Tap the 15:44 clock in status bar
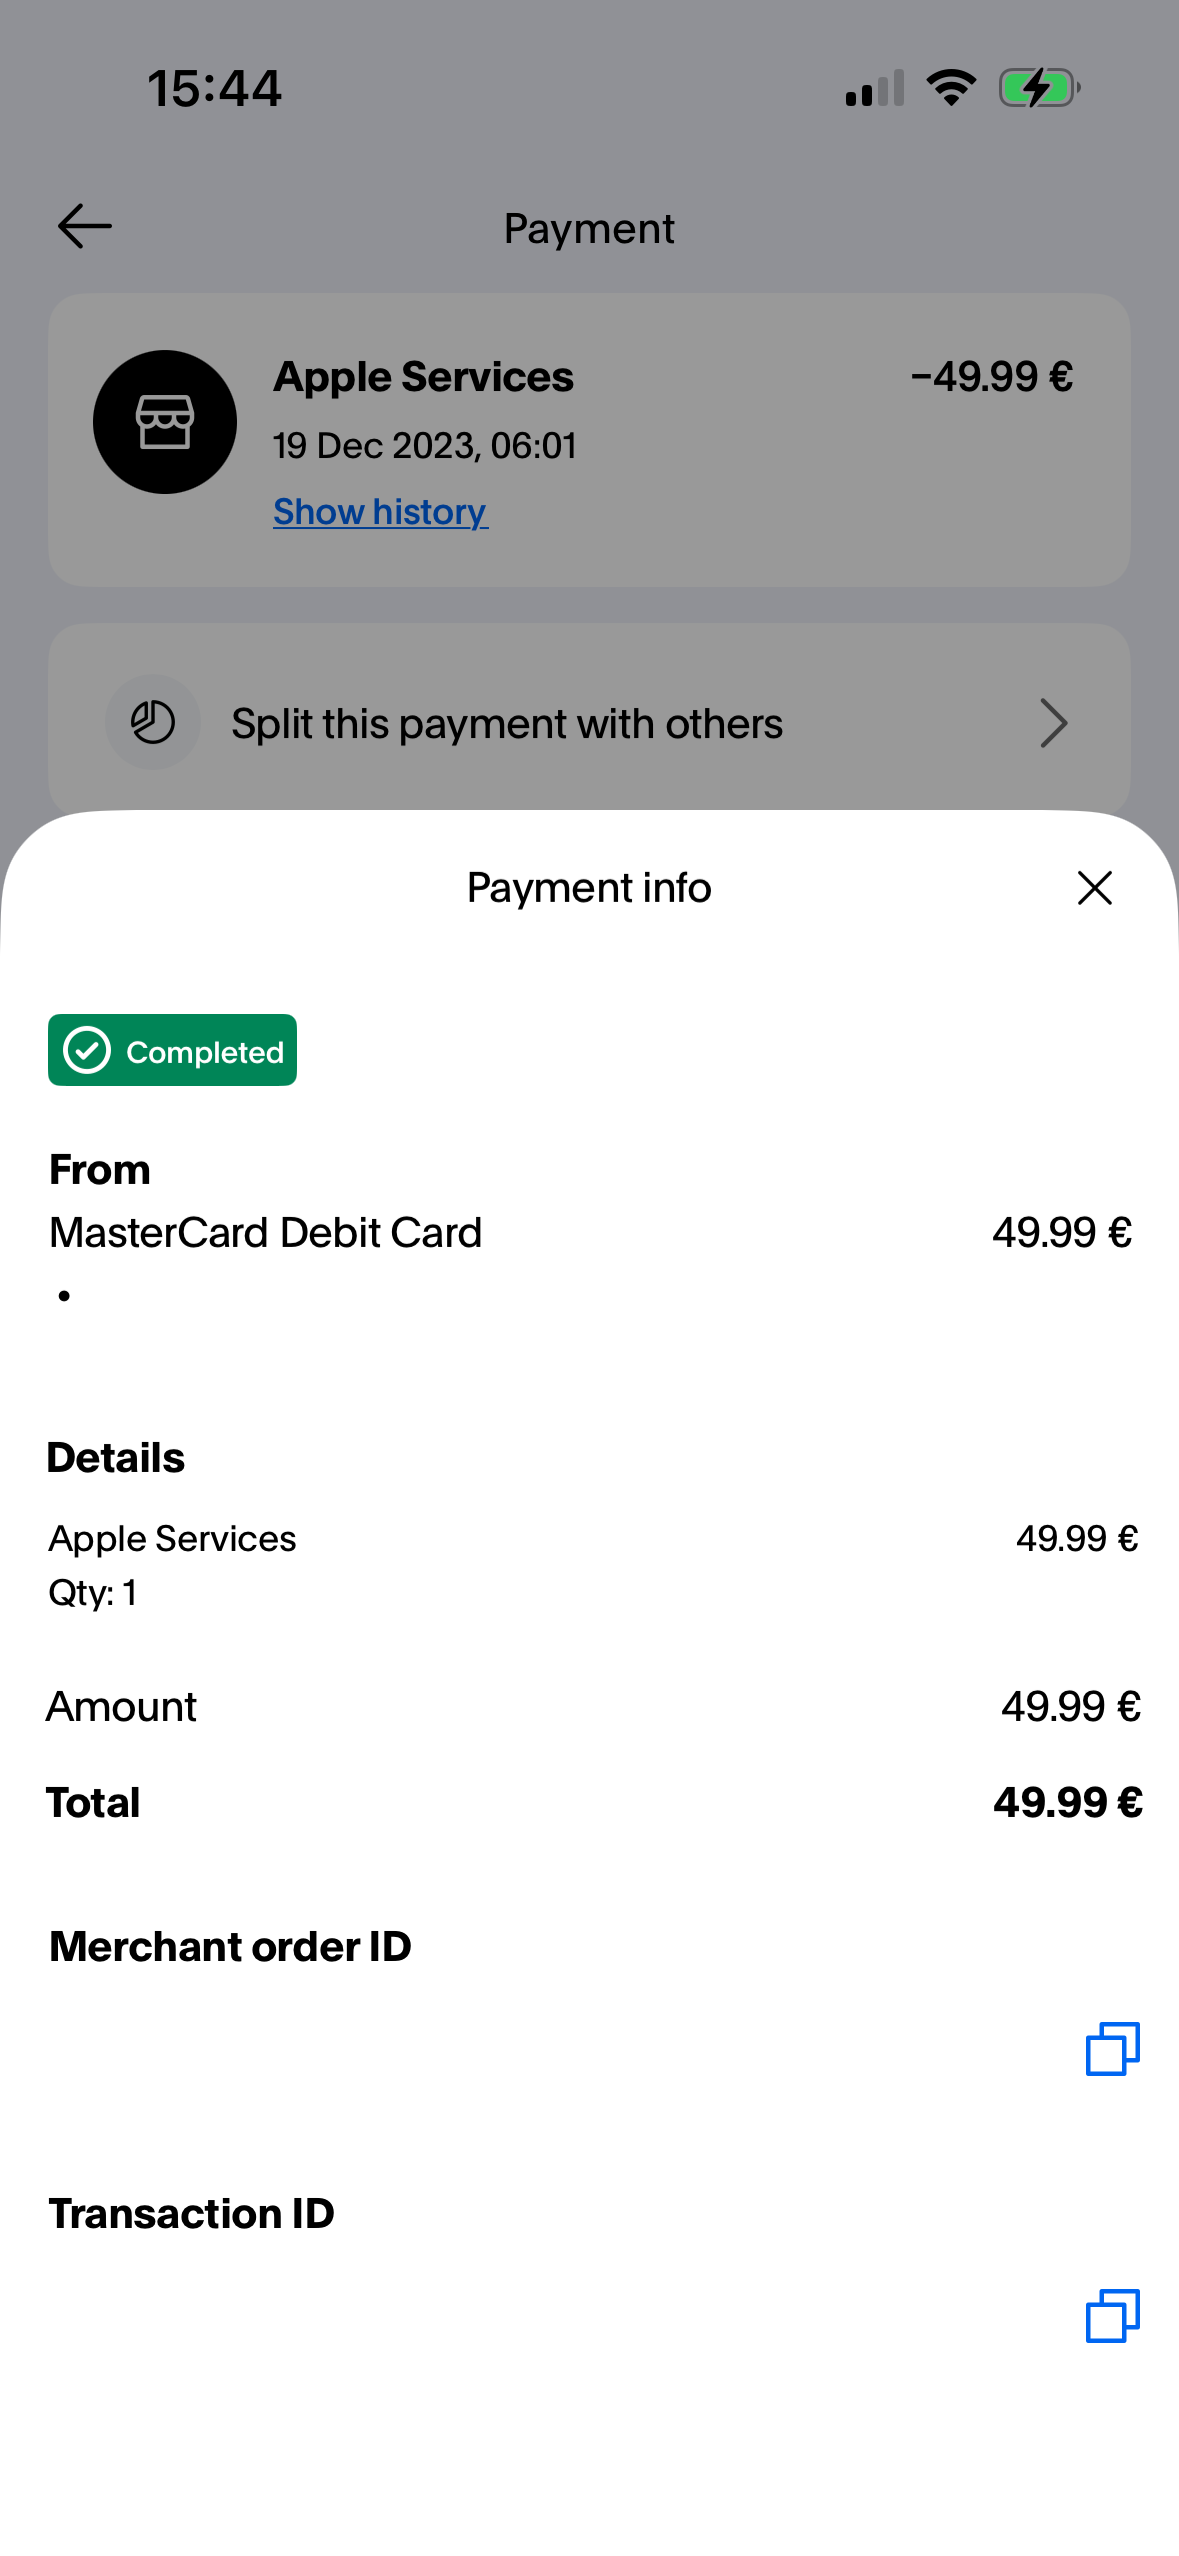1179x2556 pixels. (215, 88)
